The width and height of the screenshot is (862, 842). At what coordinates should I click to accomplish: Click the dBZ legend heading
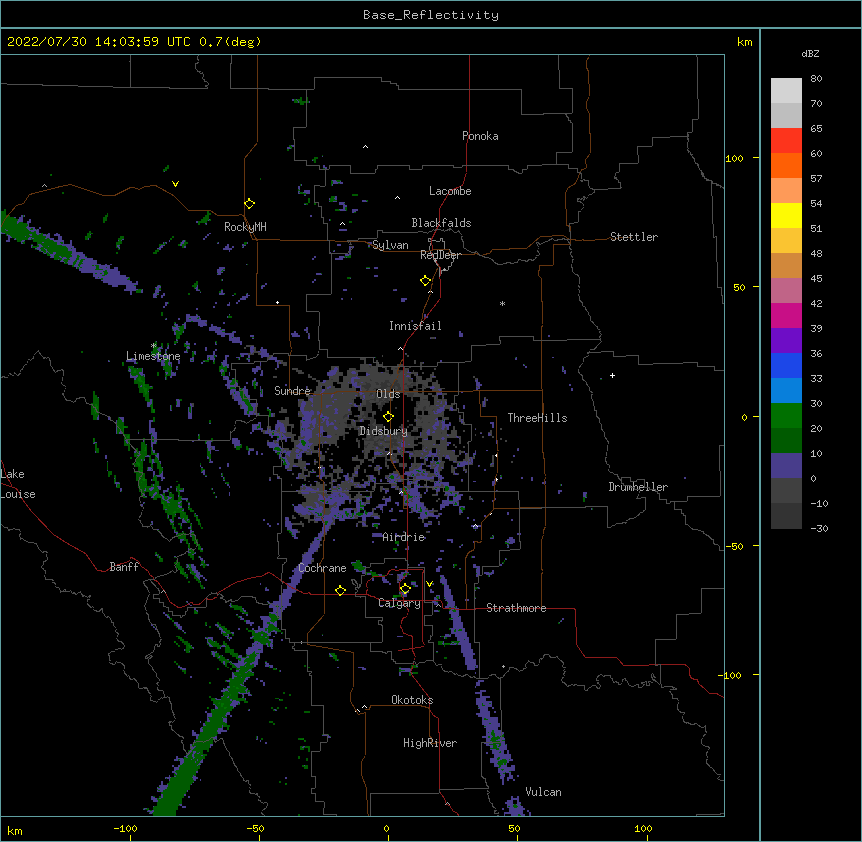810,54
